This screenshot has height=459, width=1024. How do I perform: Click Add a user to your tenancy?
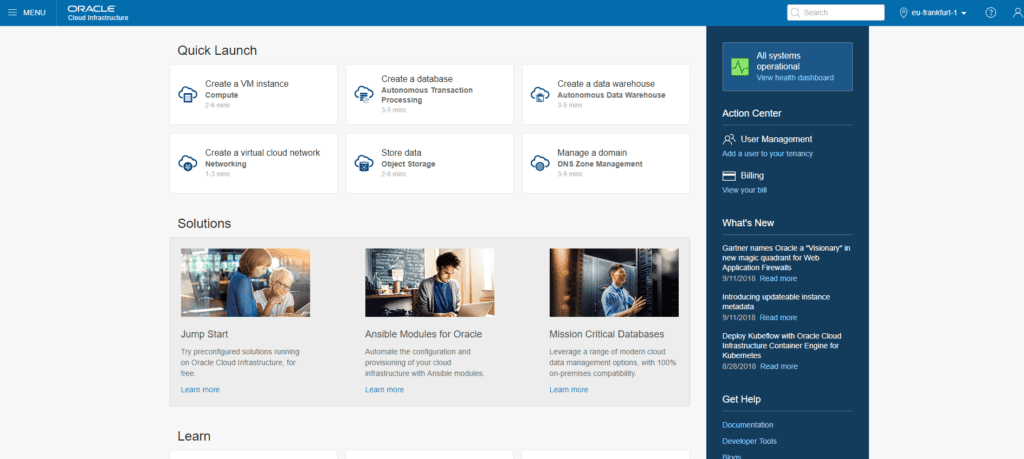pyautogui.click(x=767, y=154)
